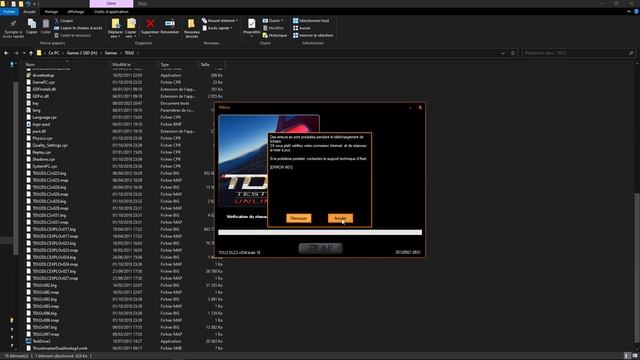This screenshot has width=640, height=360.
Task: Select the key text document
Action: [x=36, y=103]
